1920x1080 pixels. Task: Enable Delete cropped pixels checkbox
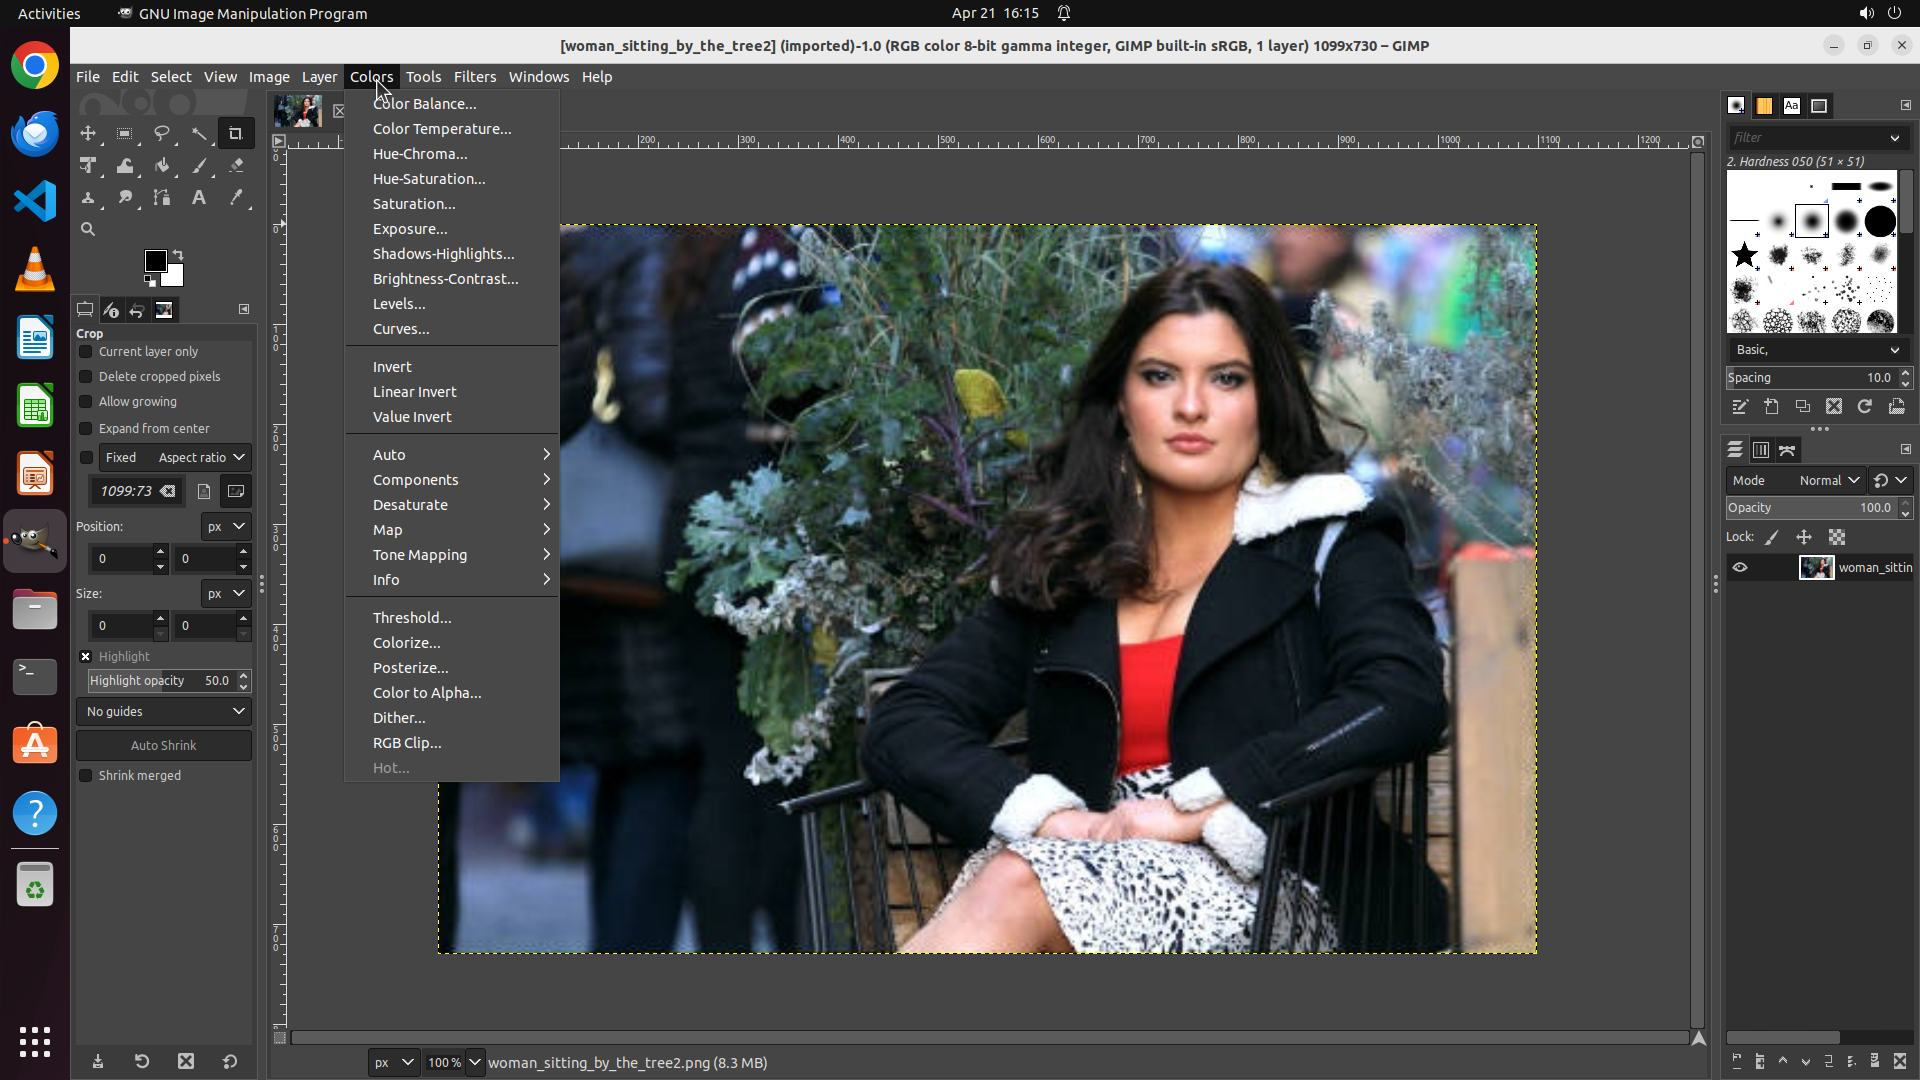point(86,377)
